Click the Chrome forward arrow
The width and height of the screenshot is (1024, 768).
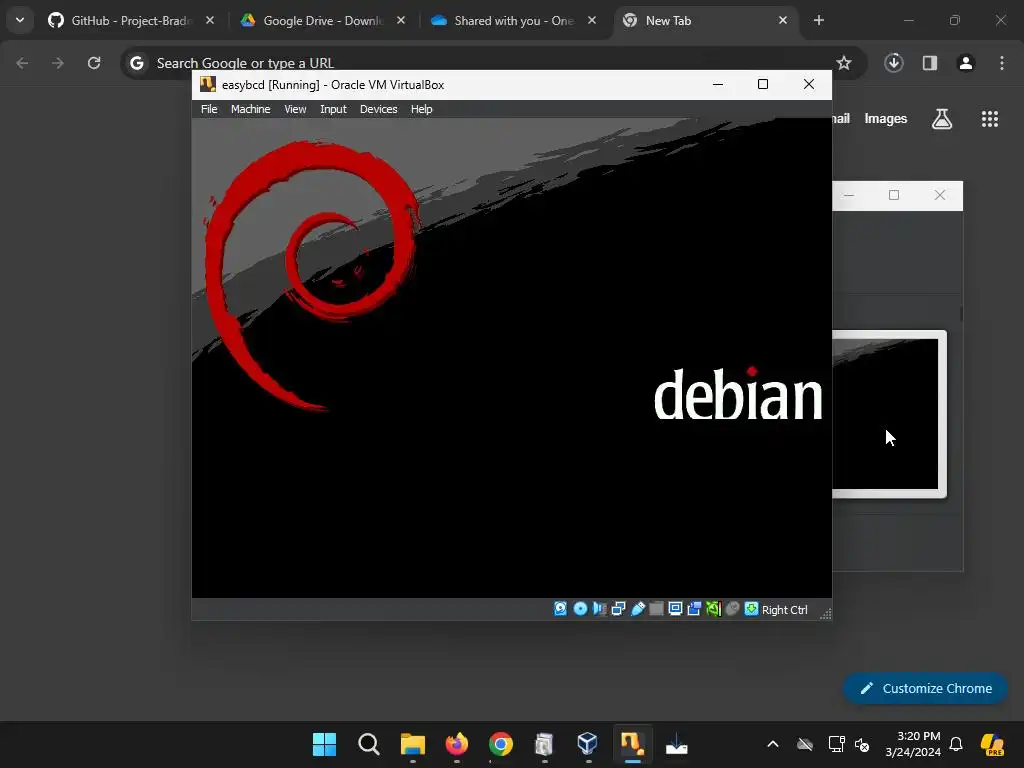coord(58,63)
